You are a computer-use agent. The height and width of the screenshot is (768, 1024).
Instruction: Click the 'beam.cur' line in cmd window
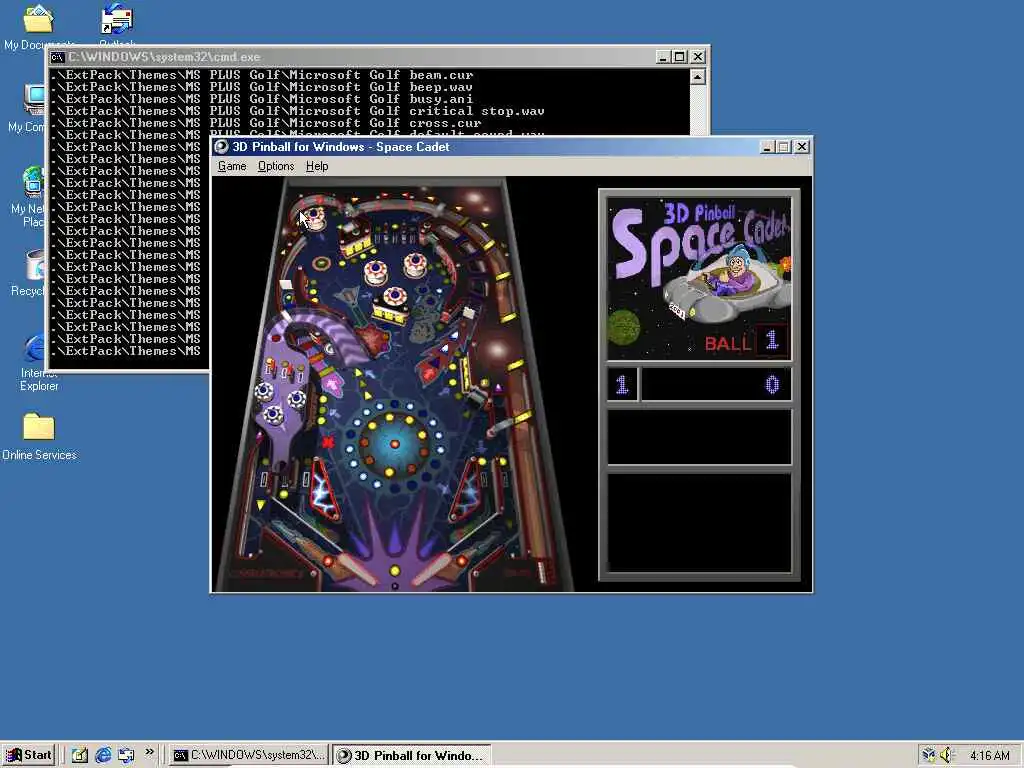point(261,75)
